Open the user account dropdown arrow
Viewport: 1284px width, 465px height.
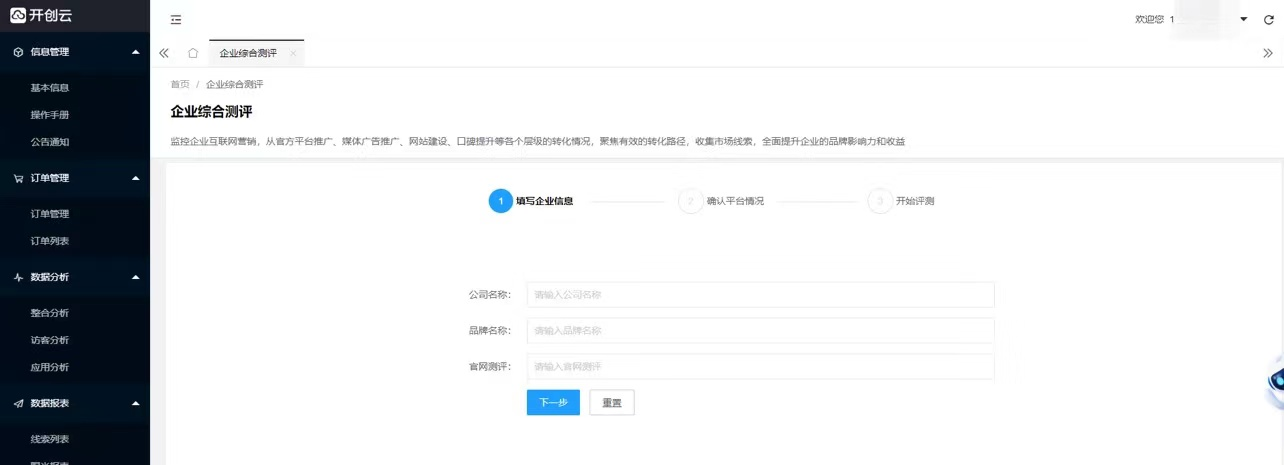pos(1243,19)
